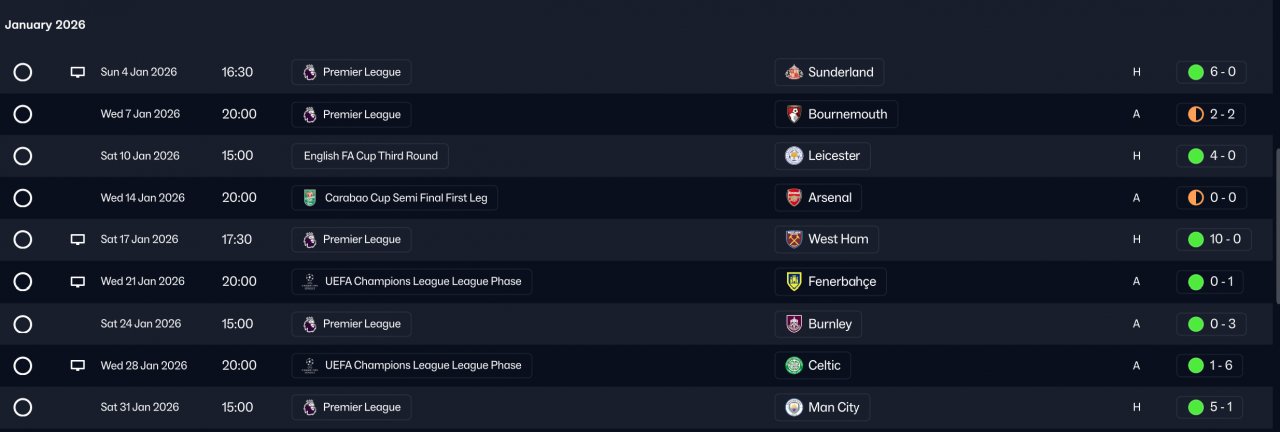The image size is (1280, 432).
Task: Select the radio circle for the Arsenal fixture
Action: click(23, 198)
